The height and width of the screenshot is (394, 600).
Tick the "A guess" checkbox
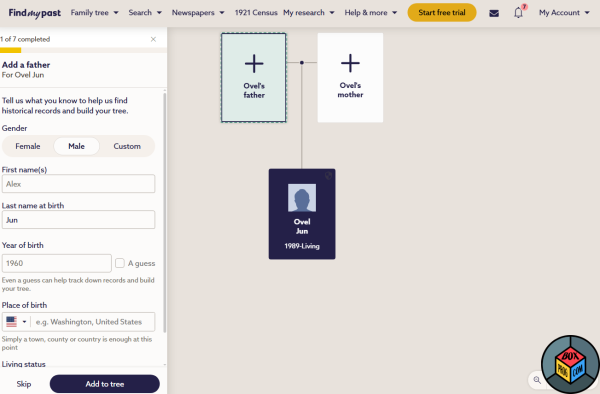tap(120, 263)
